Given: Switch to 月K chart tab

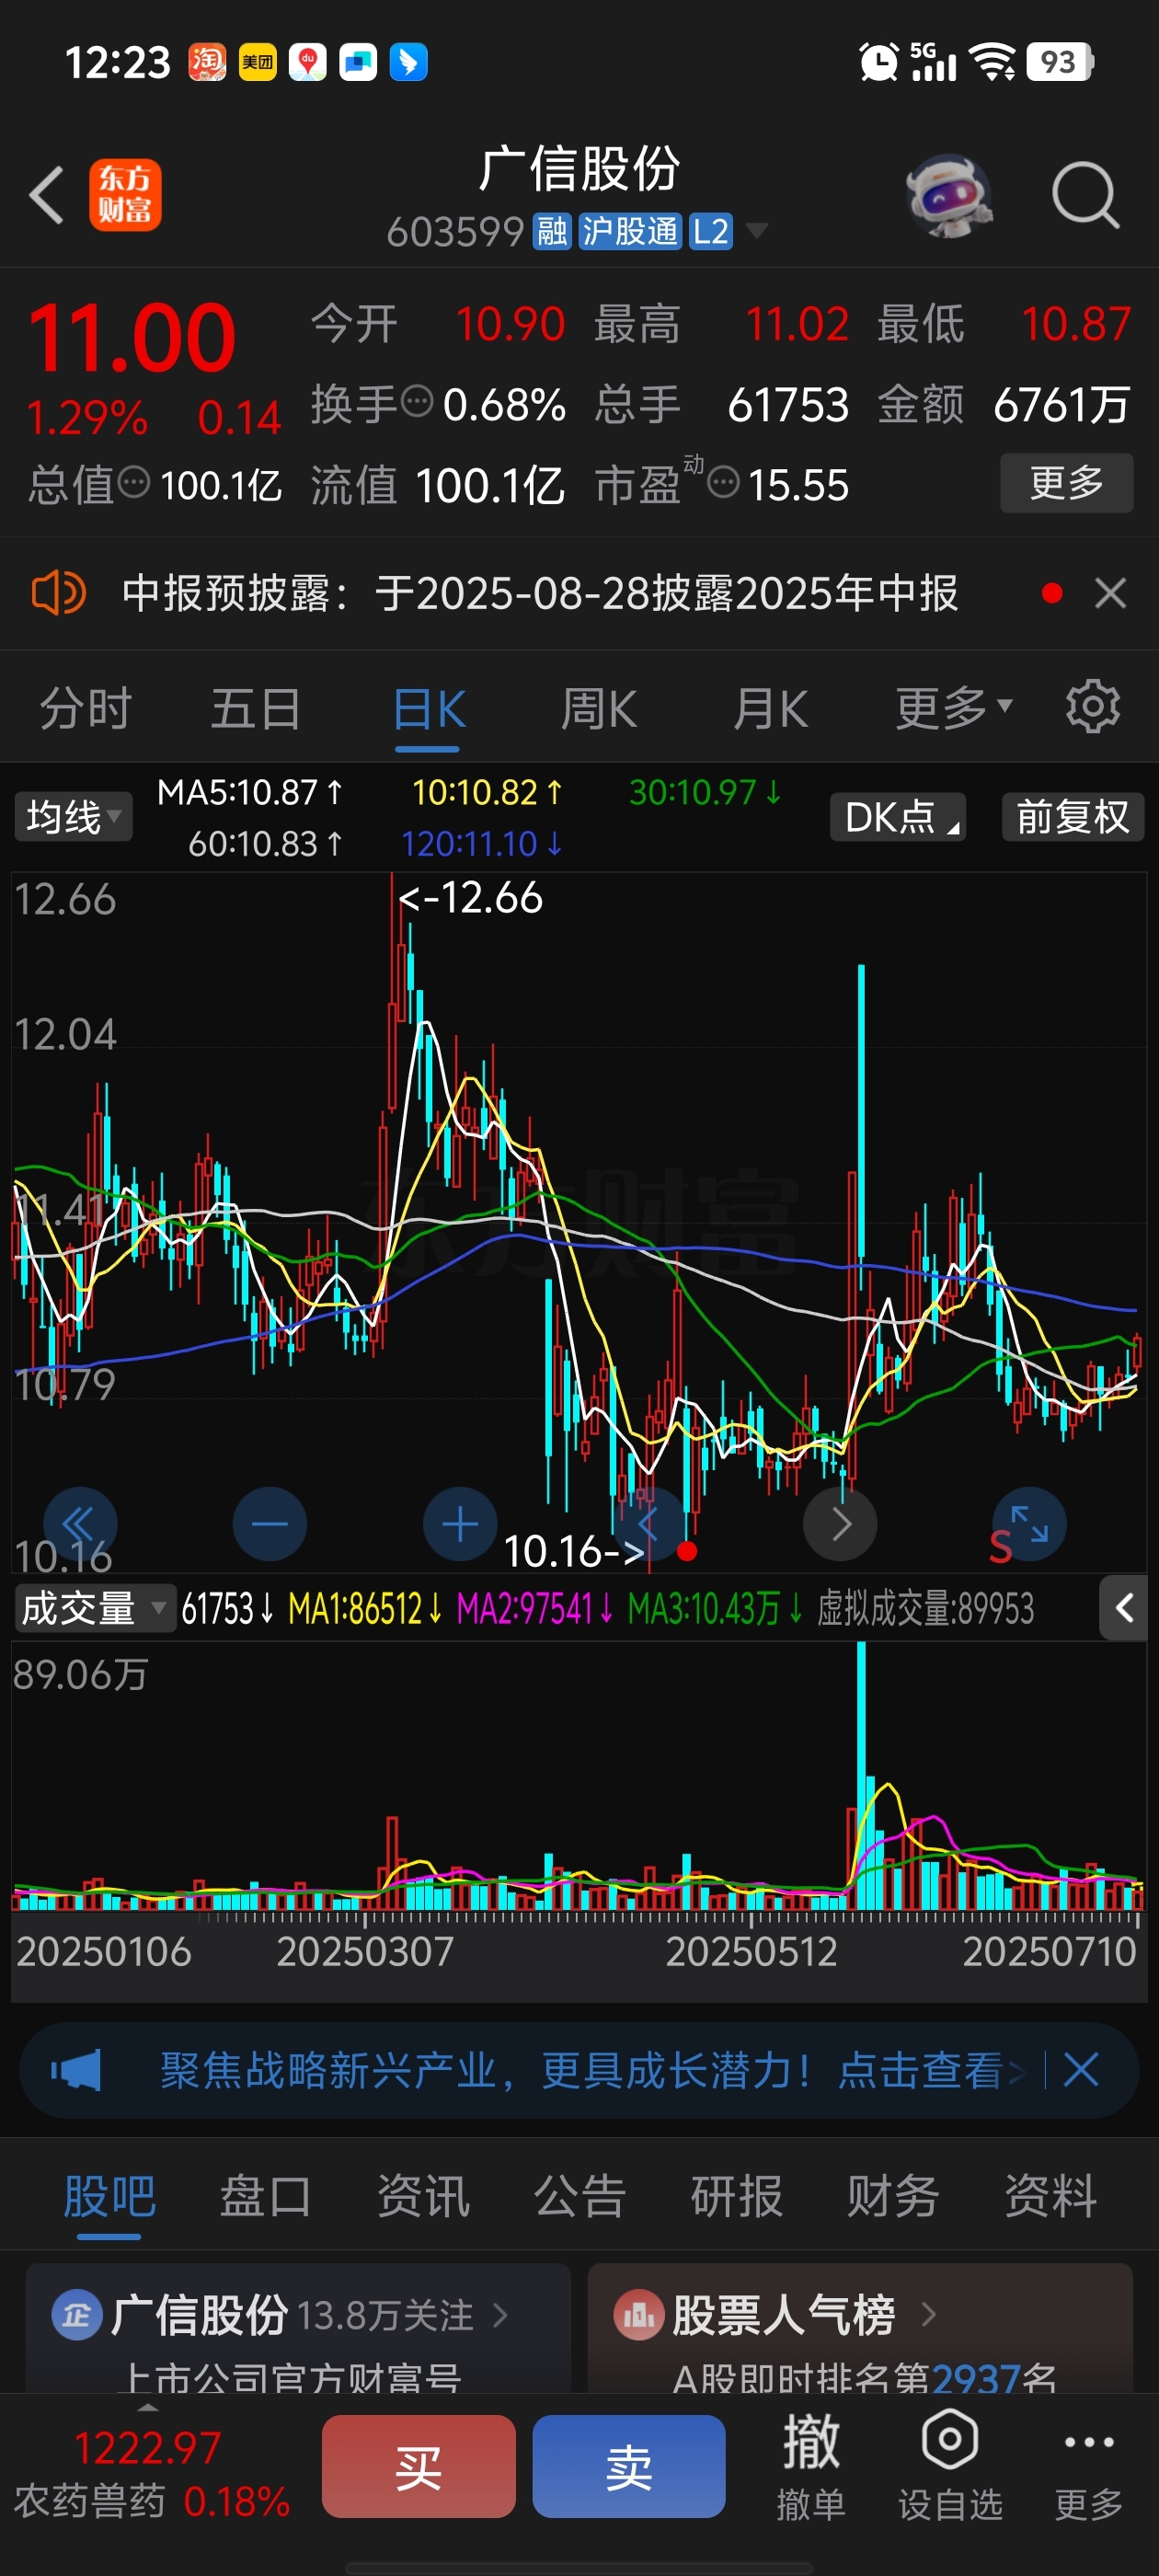Looking at the screenshot, I should [x=769, y=709].
